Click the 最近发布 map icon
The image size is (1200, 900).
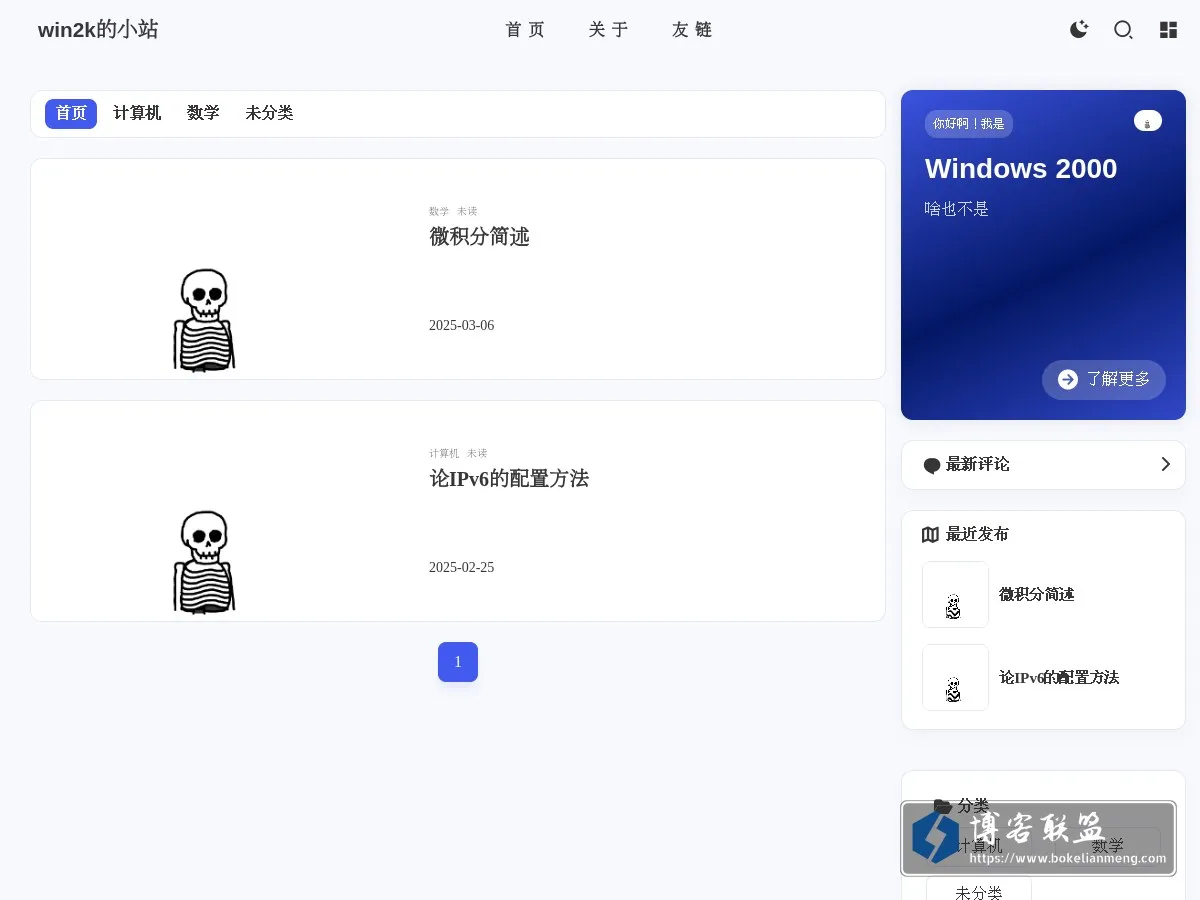(x=930, y=535)
